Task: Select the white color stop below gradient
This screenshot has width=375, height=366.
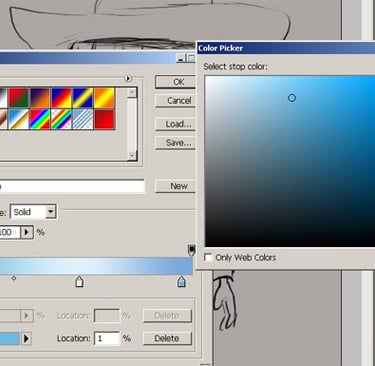Action: click(79, 281)
